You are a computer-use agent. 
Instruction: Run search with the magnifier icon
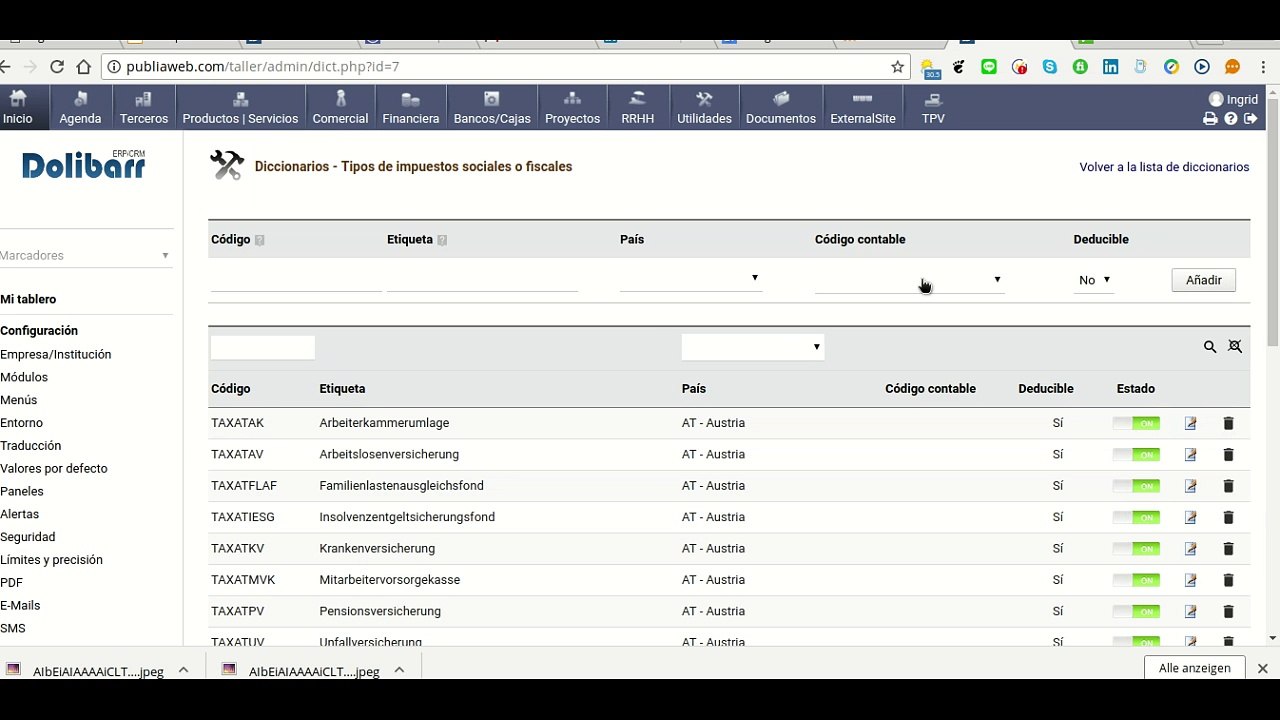pos(1210,347)
